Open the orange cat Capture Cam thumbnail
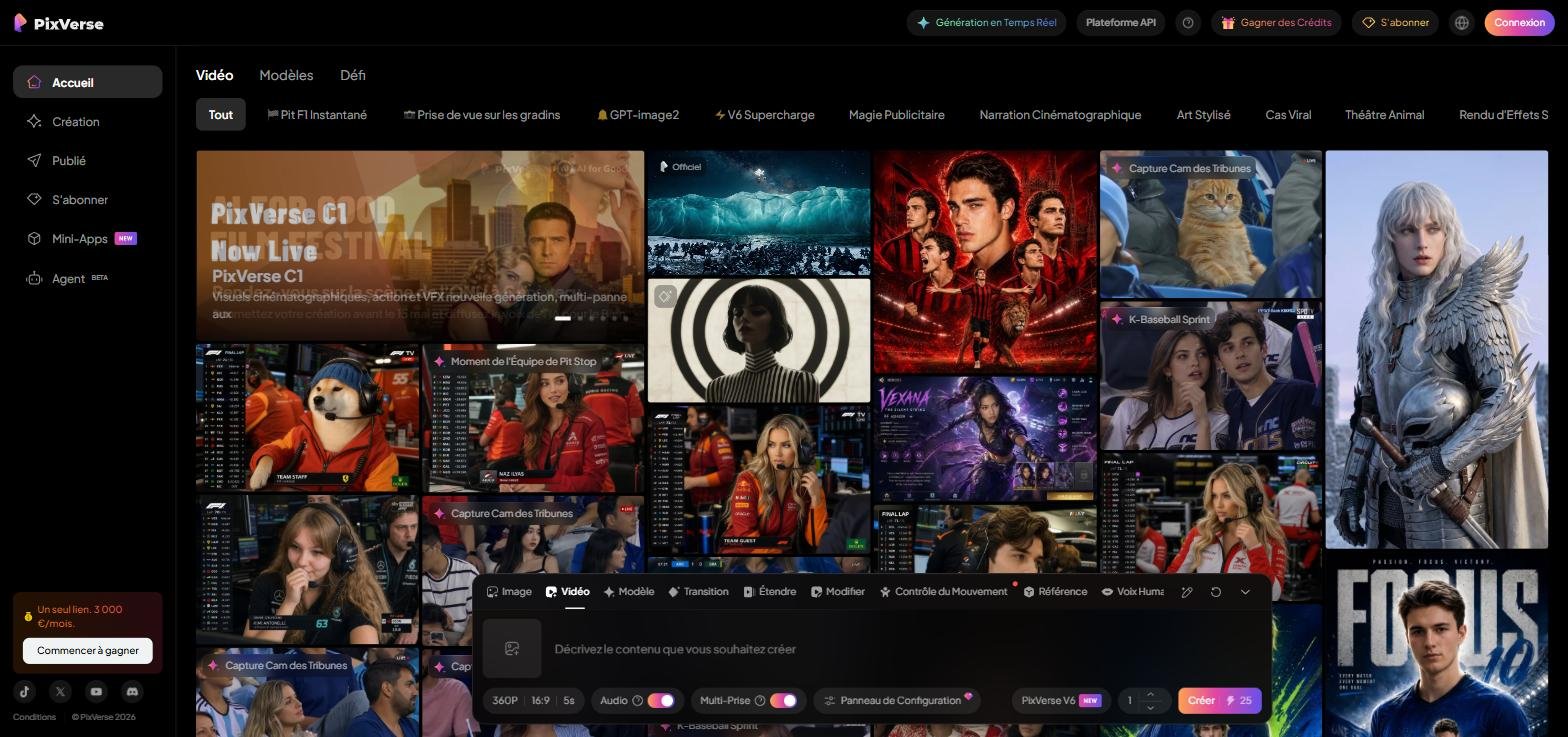 [x=1211, y=224]
